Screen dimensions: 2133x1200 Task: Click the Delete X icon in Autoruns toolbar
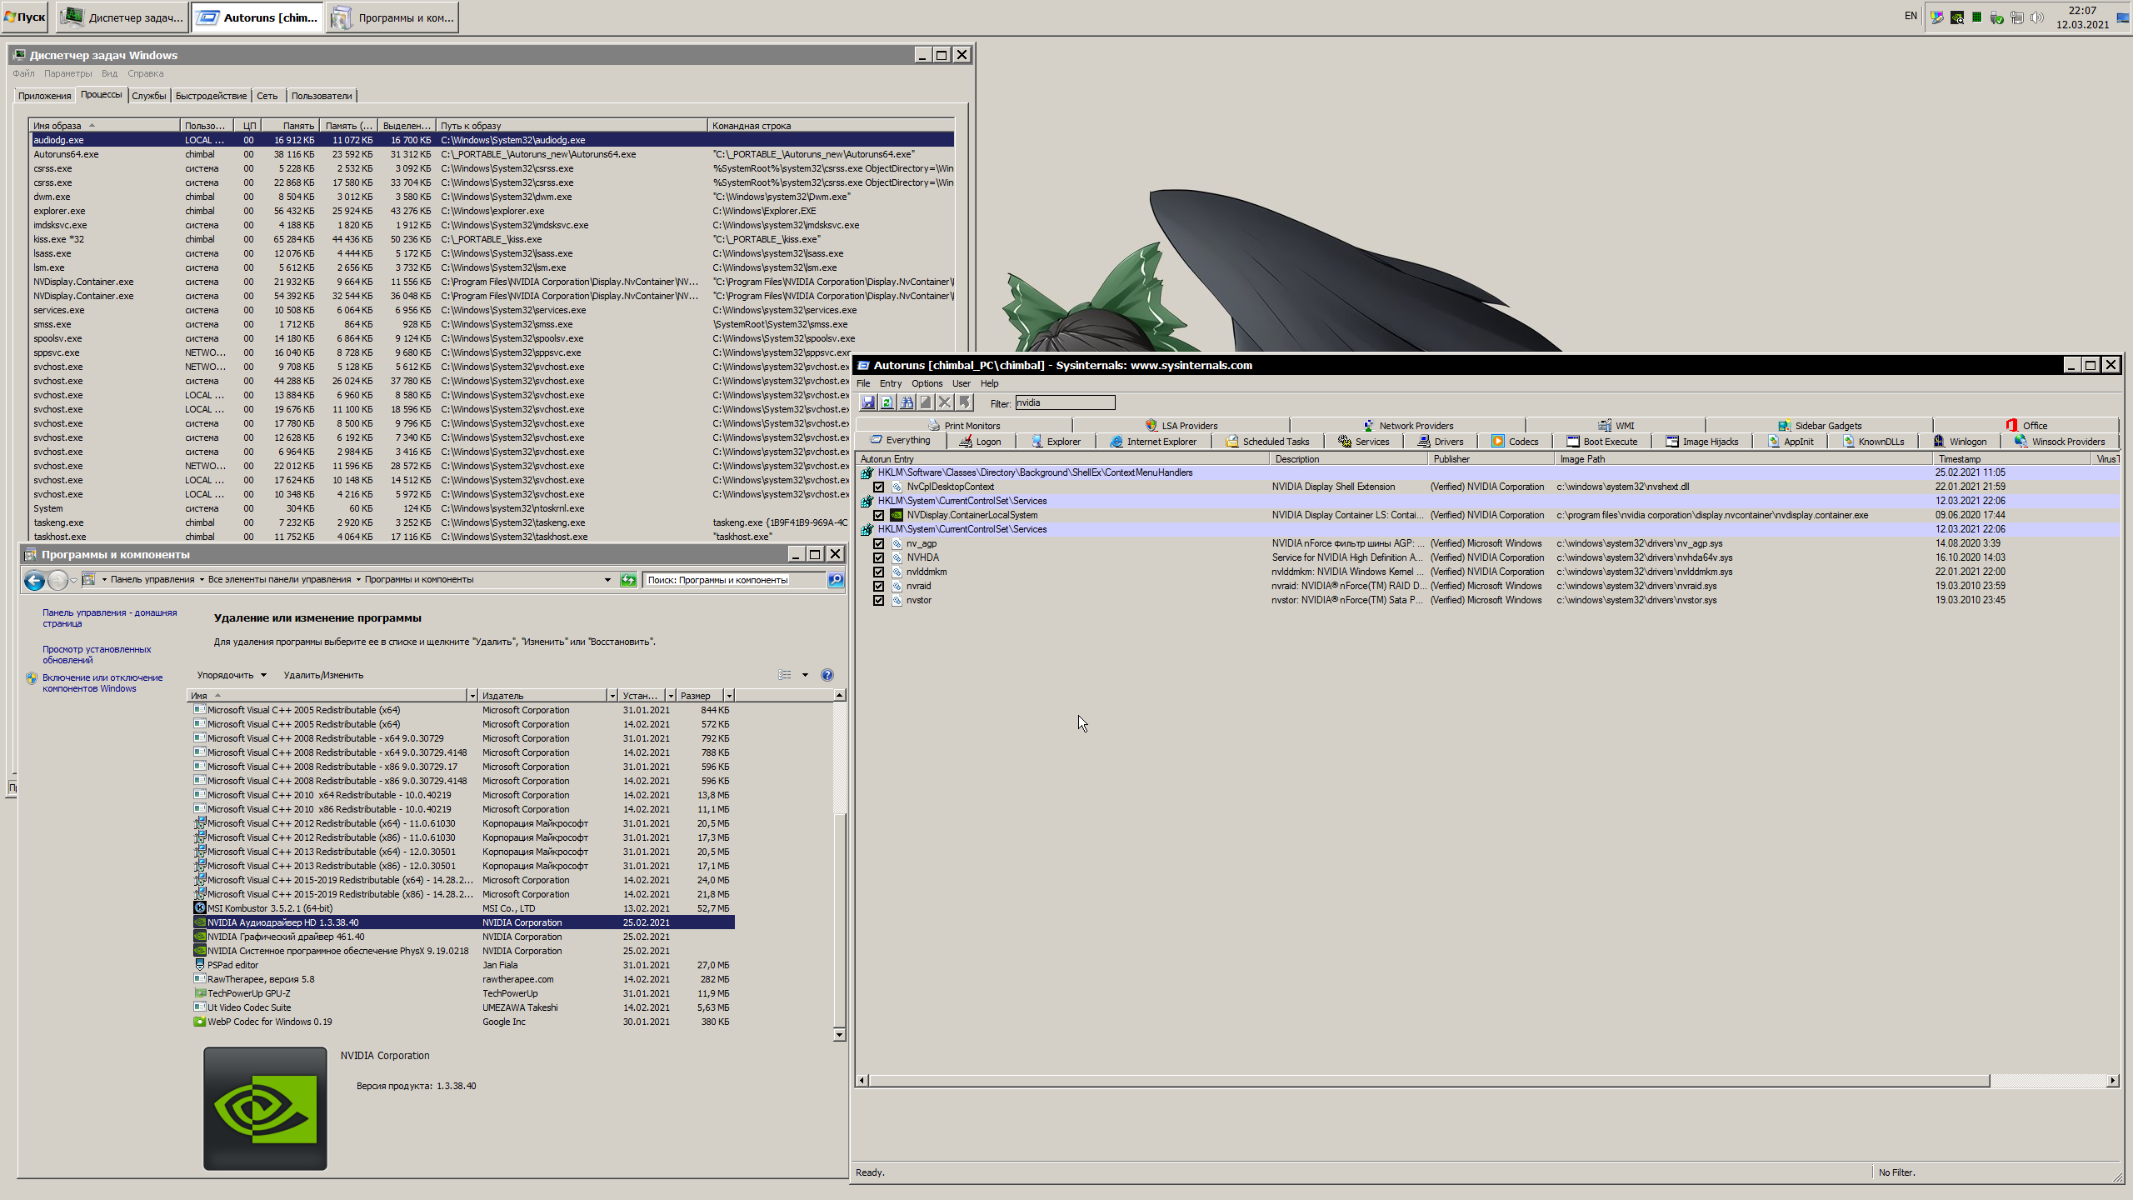pyautogui.click(x=945, y=402)
